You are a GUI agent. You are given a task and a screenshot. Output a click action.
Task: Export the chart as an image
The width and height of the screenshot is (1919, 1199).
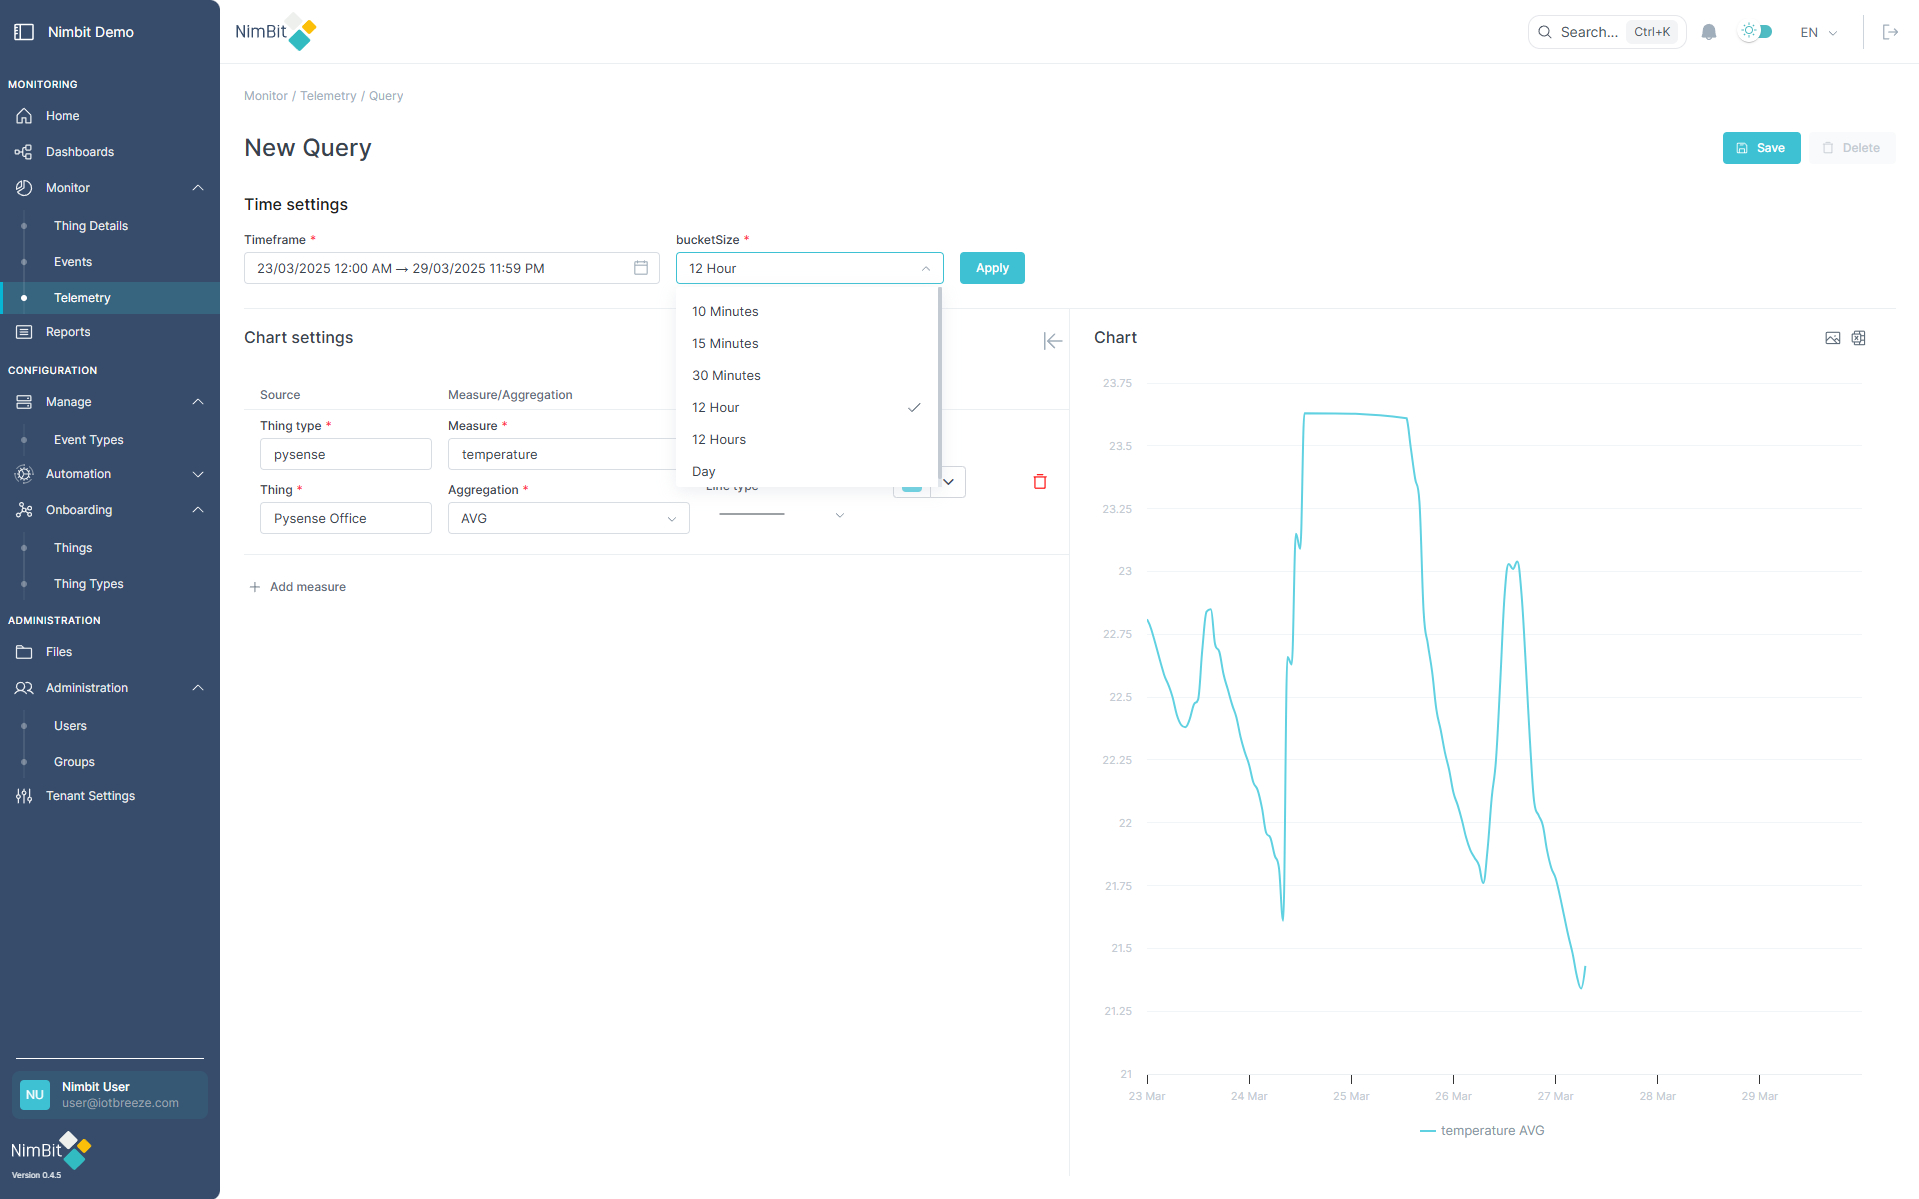[1832, 338]
